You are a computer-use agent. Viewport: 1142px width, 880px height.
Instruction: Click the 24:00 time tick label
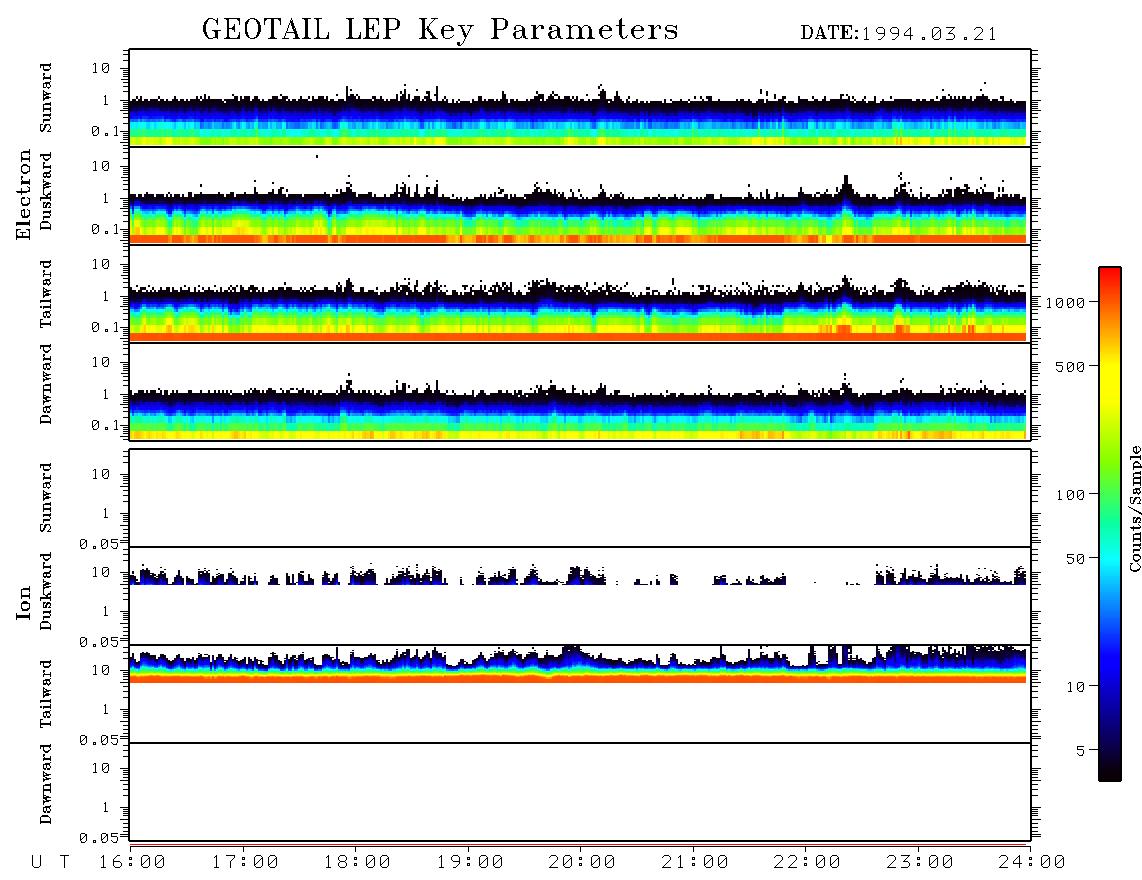1032,862
